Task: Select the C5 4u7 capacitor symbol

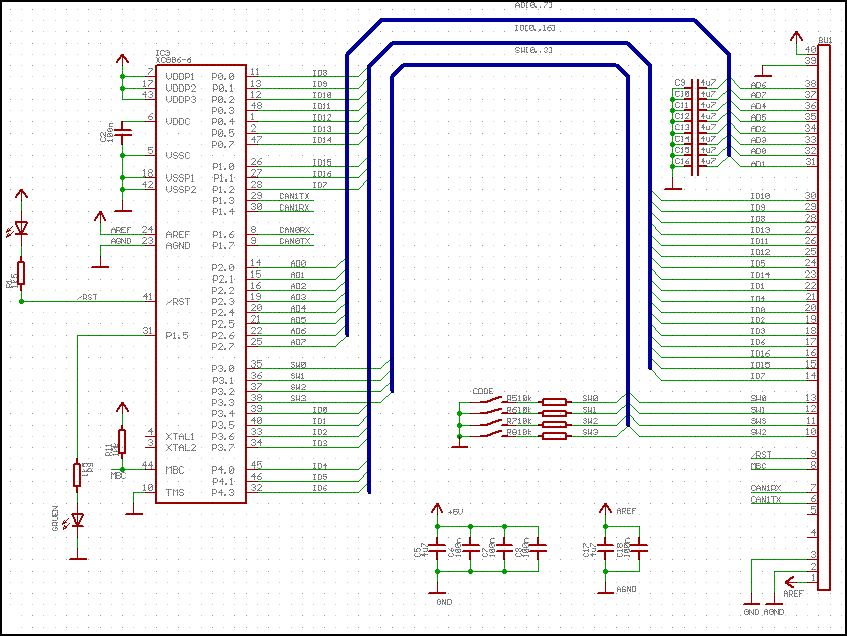Action: tap(437, 548)
